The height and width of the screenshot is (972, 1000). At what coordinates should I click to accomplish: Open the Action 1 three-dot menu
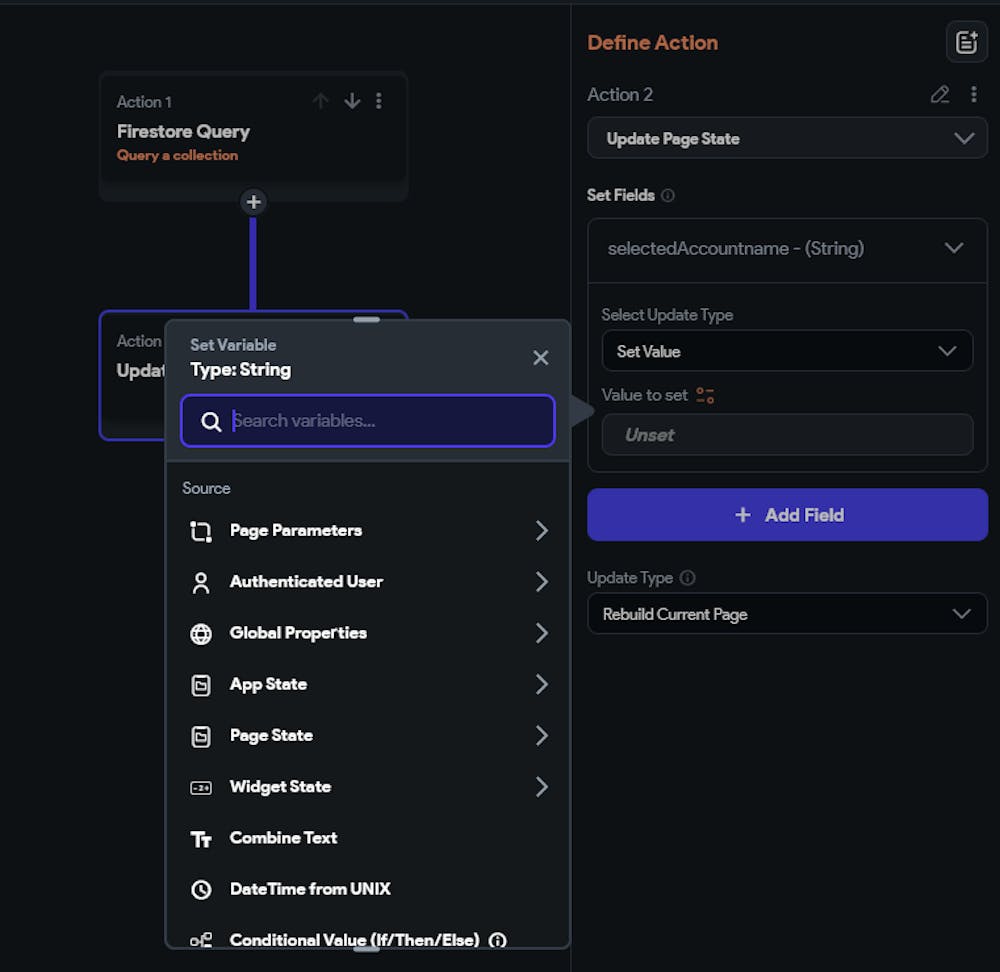(x=378, y=101)
